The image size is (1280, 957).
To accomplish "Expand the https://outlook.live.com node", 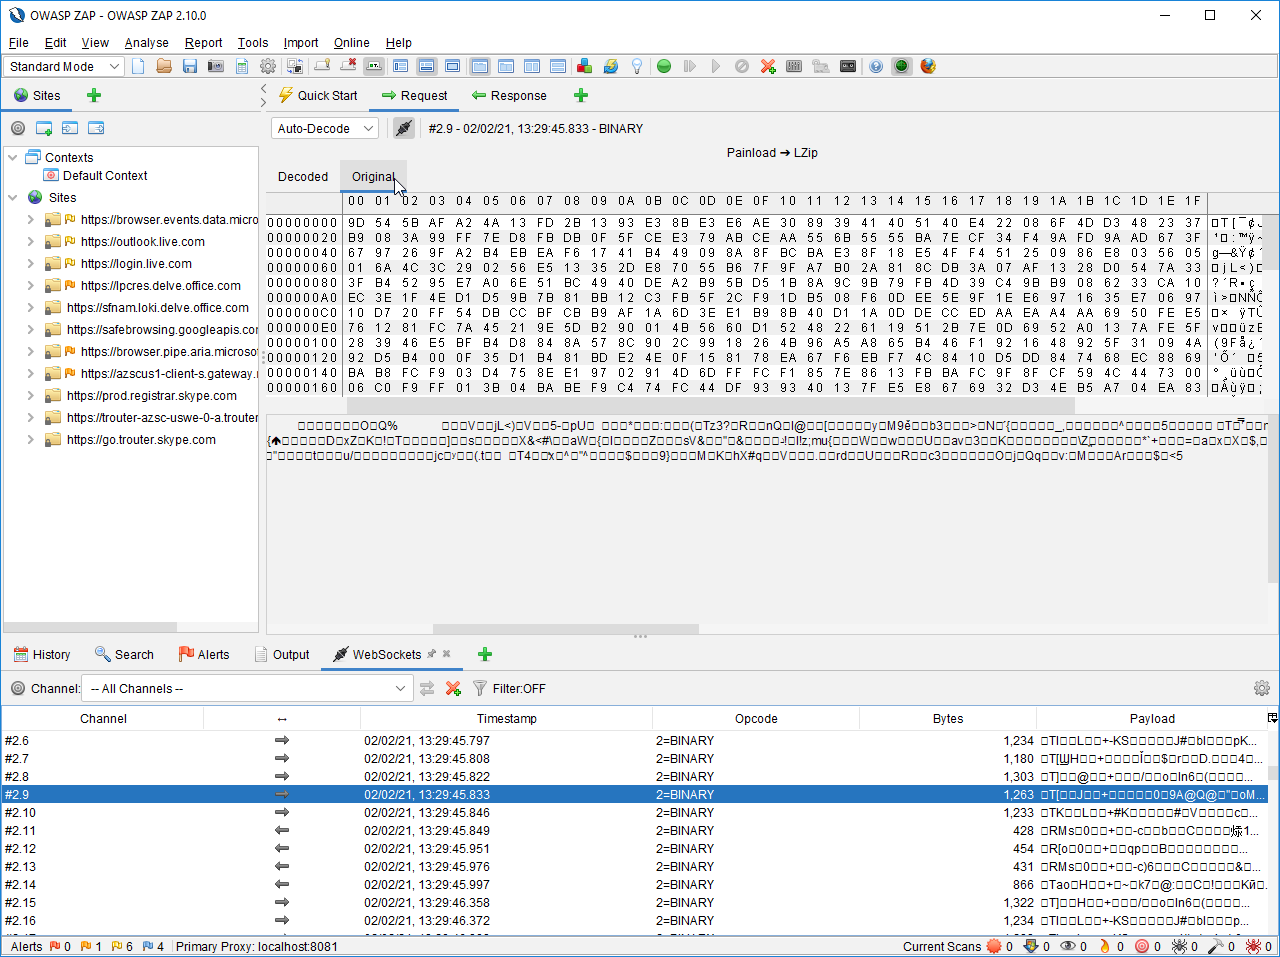I will [x=31, y=241].
